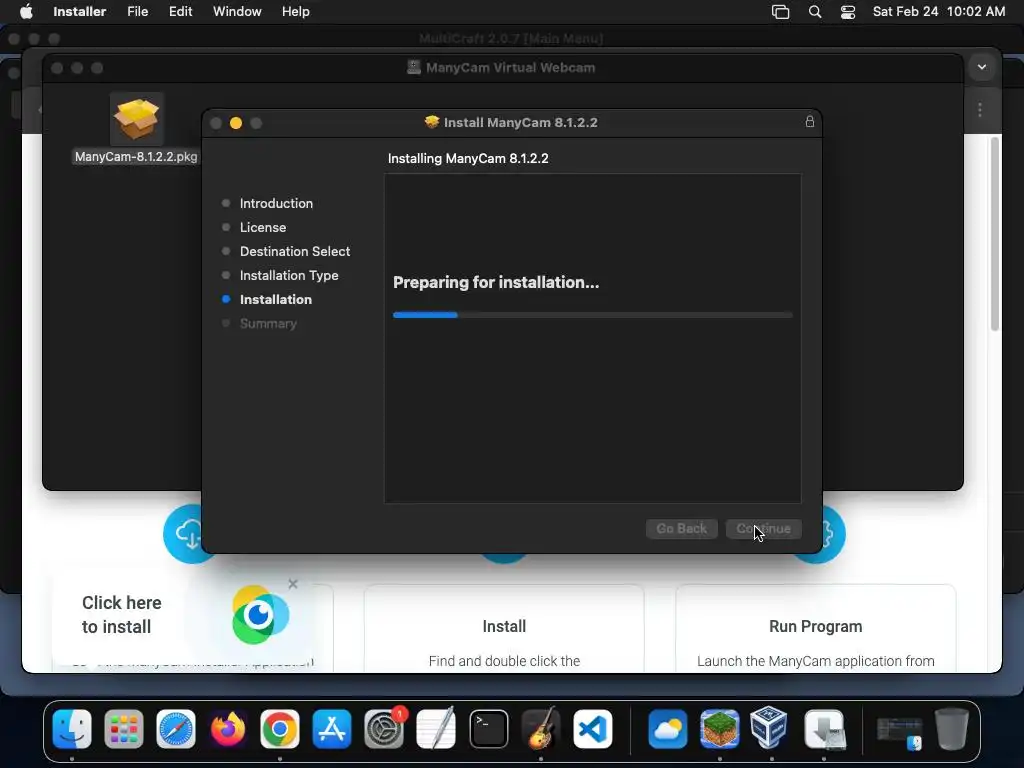1024x768 pixels.
Task: Click 'Click here to install' banner text
Action: click(x=121, y=615)
